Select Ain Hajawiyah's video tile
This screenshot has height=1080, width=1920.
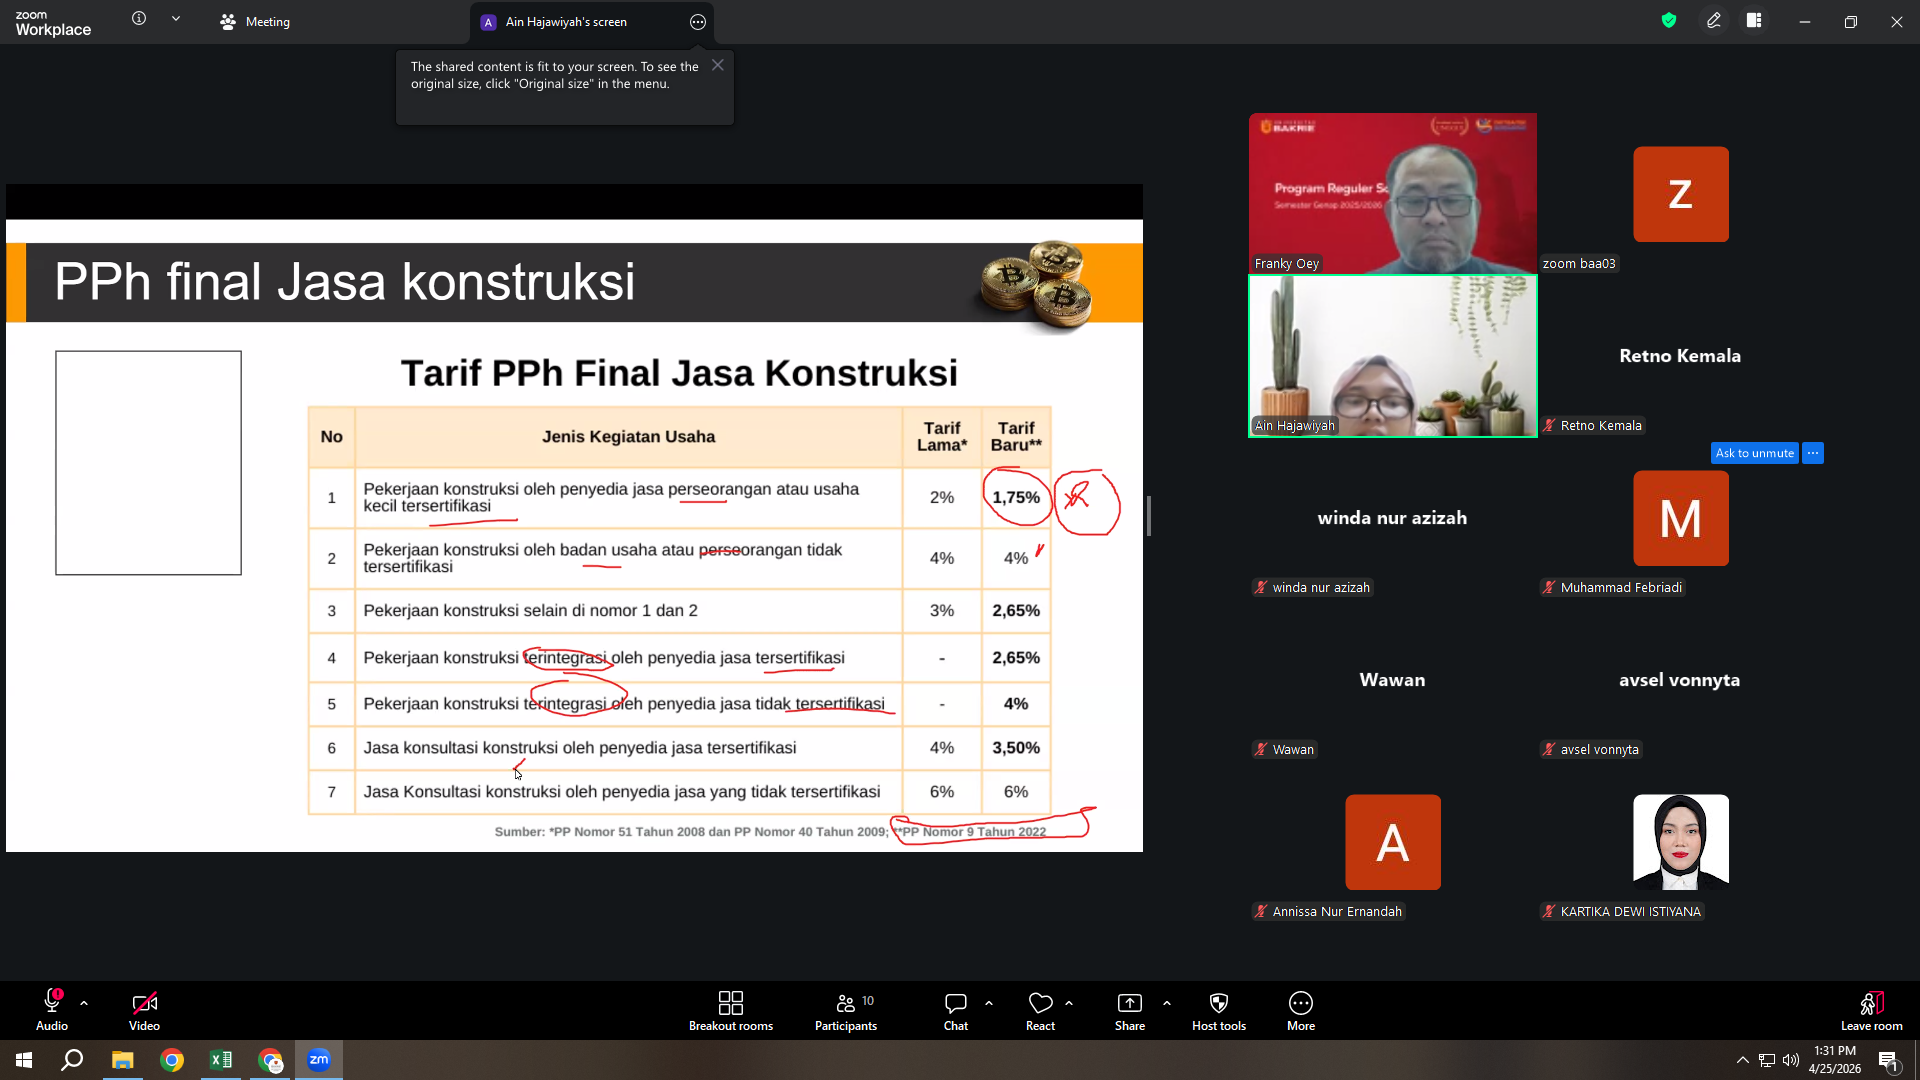click(x=1393, y=356)
